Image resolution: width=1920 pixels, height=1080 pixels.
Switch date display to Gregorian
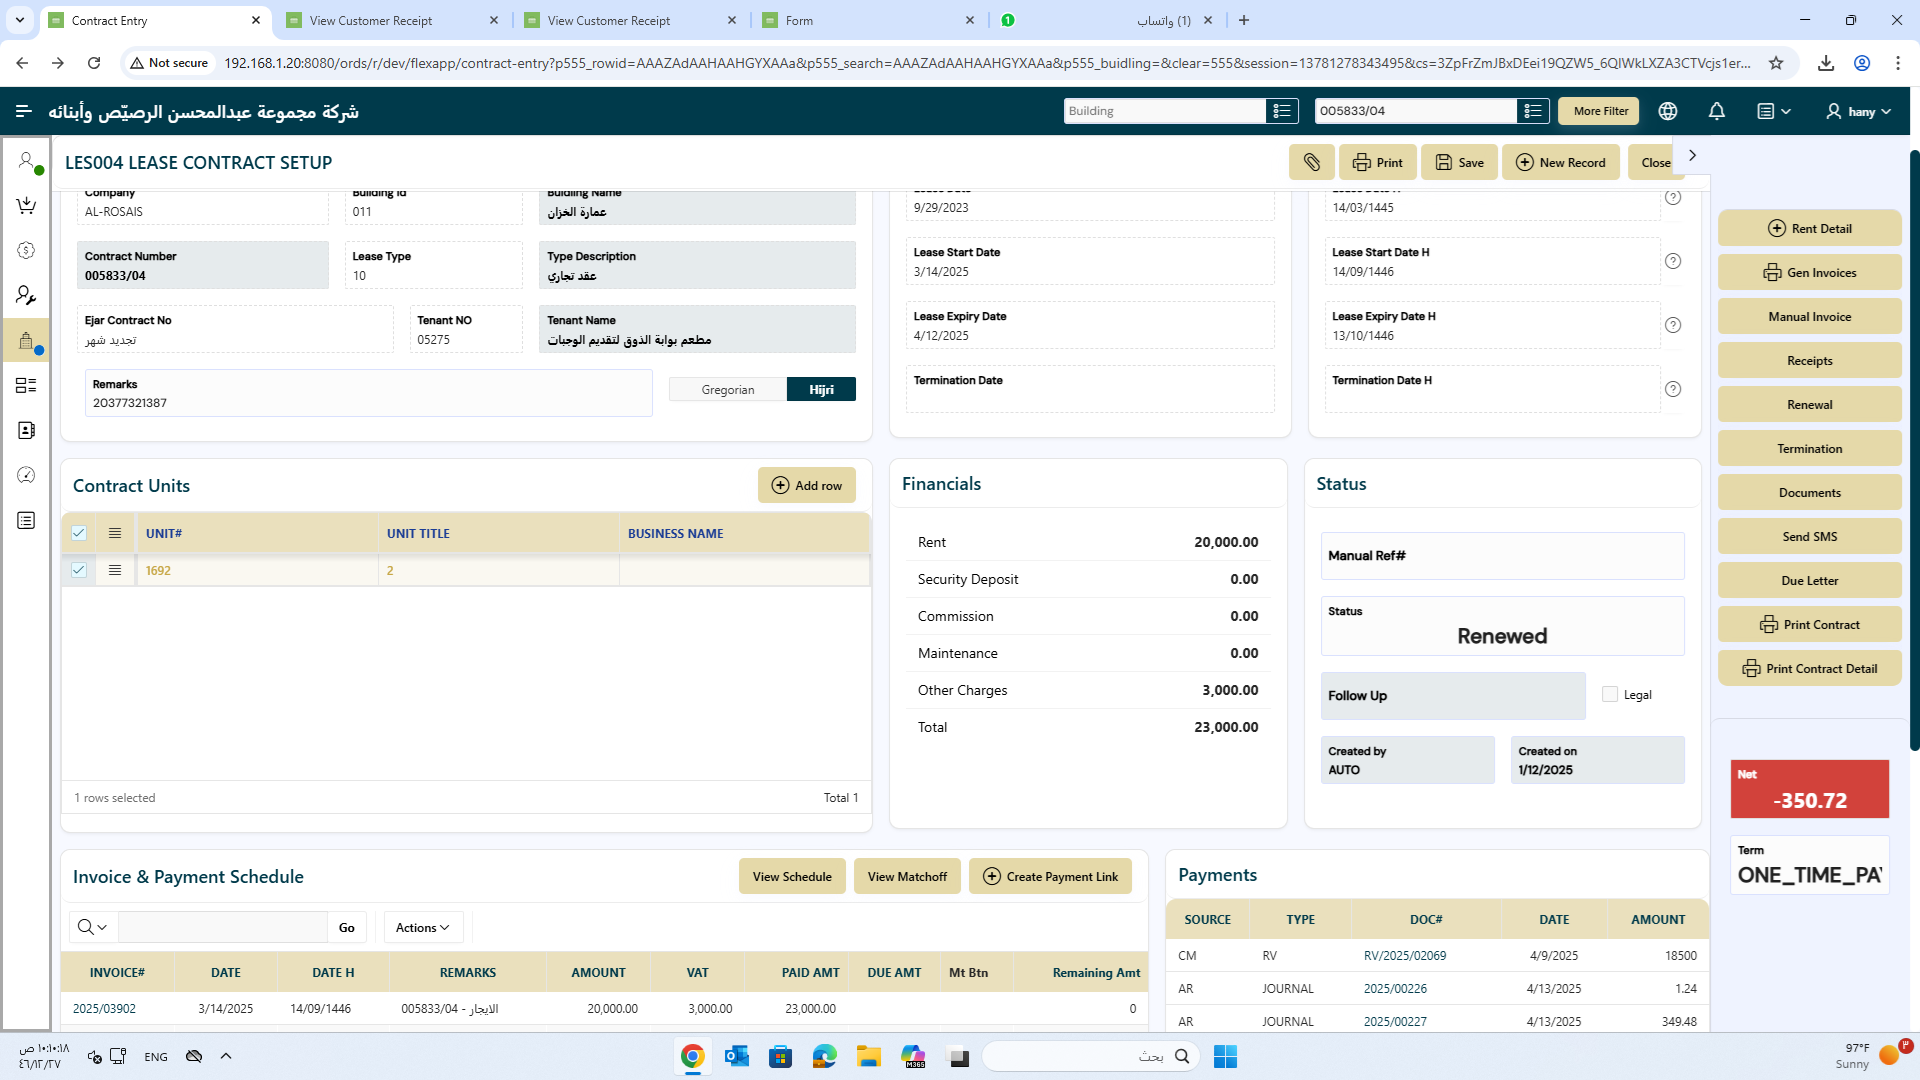click(x=727, y=389)
